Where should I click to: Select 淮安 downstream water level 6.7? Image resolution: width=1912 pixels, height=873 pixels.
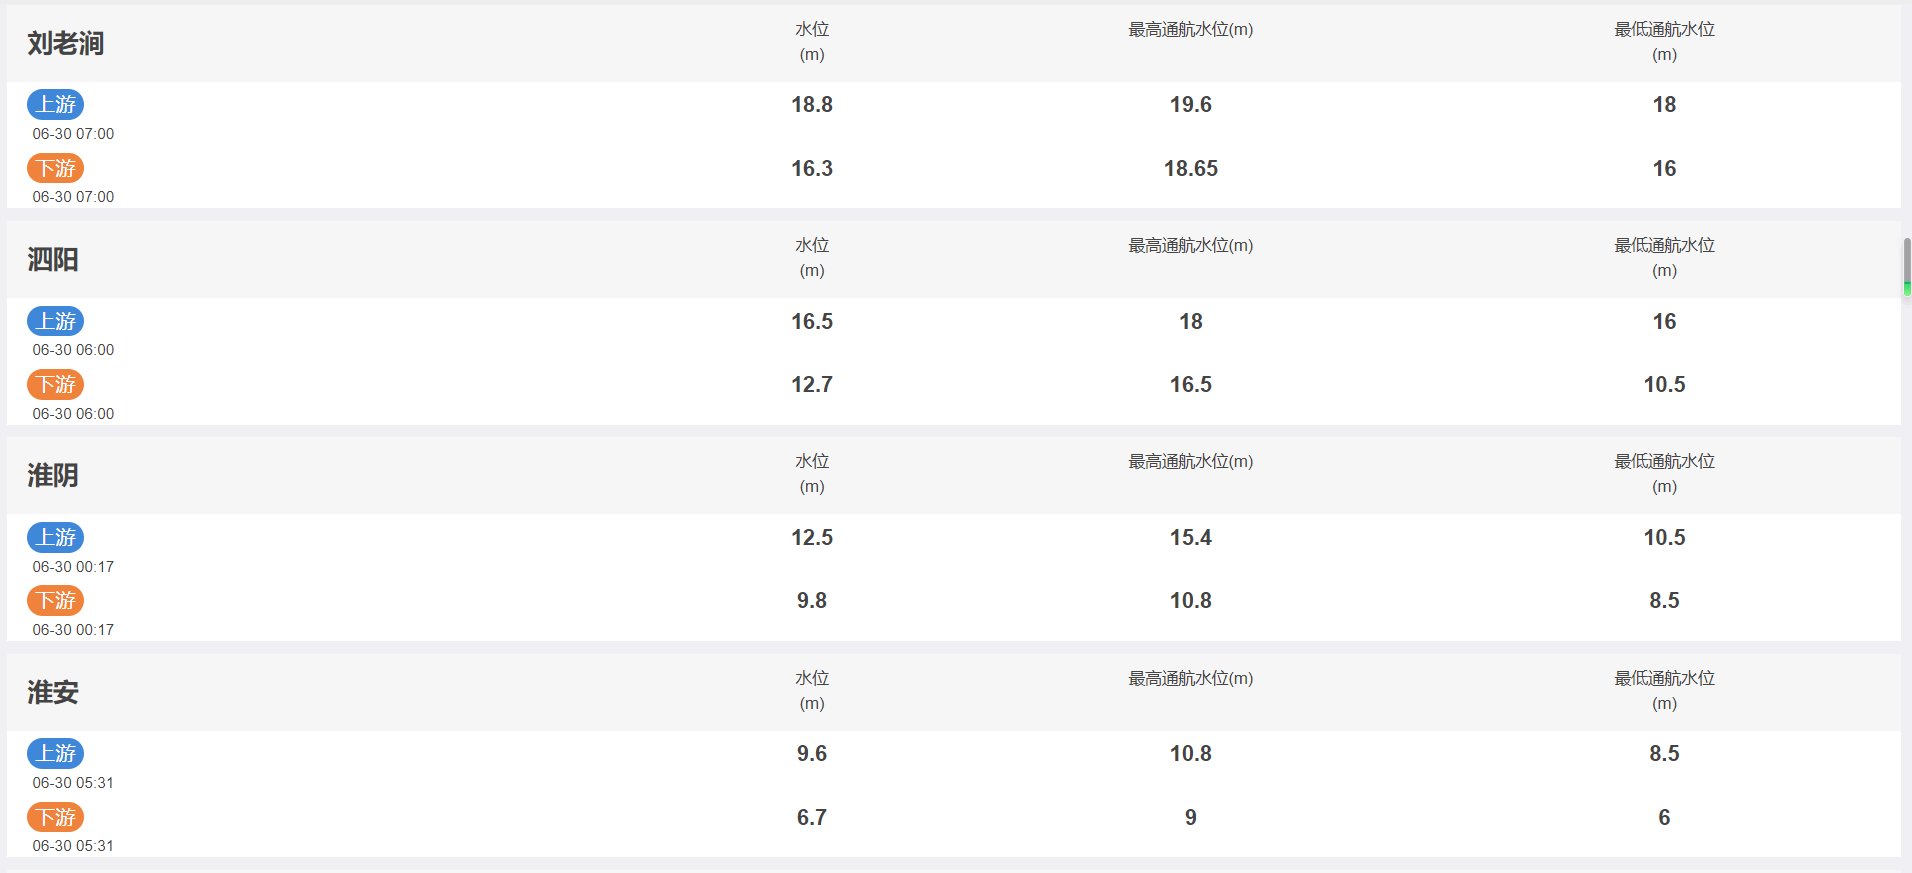[812, 817]
